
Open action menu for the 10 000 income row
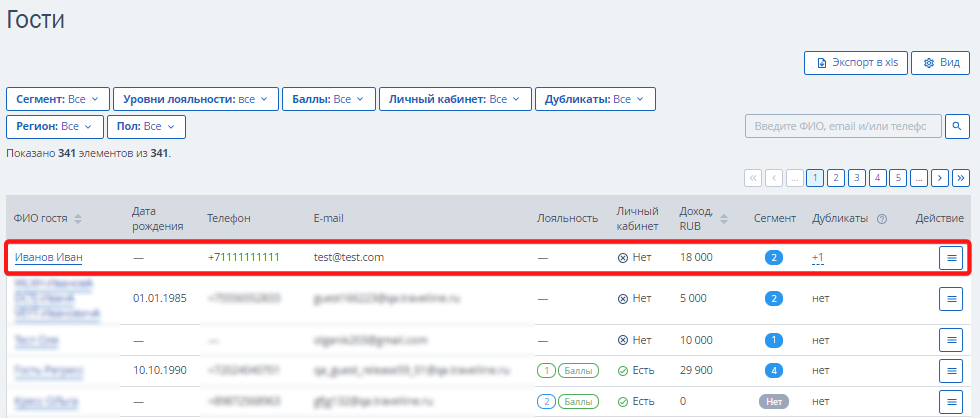(x=951, y=340)
